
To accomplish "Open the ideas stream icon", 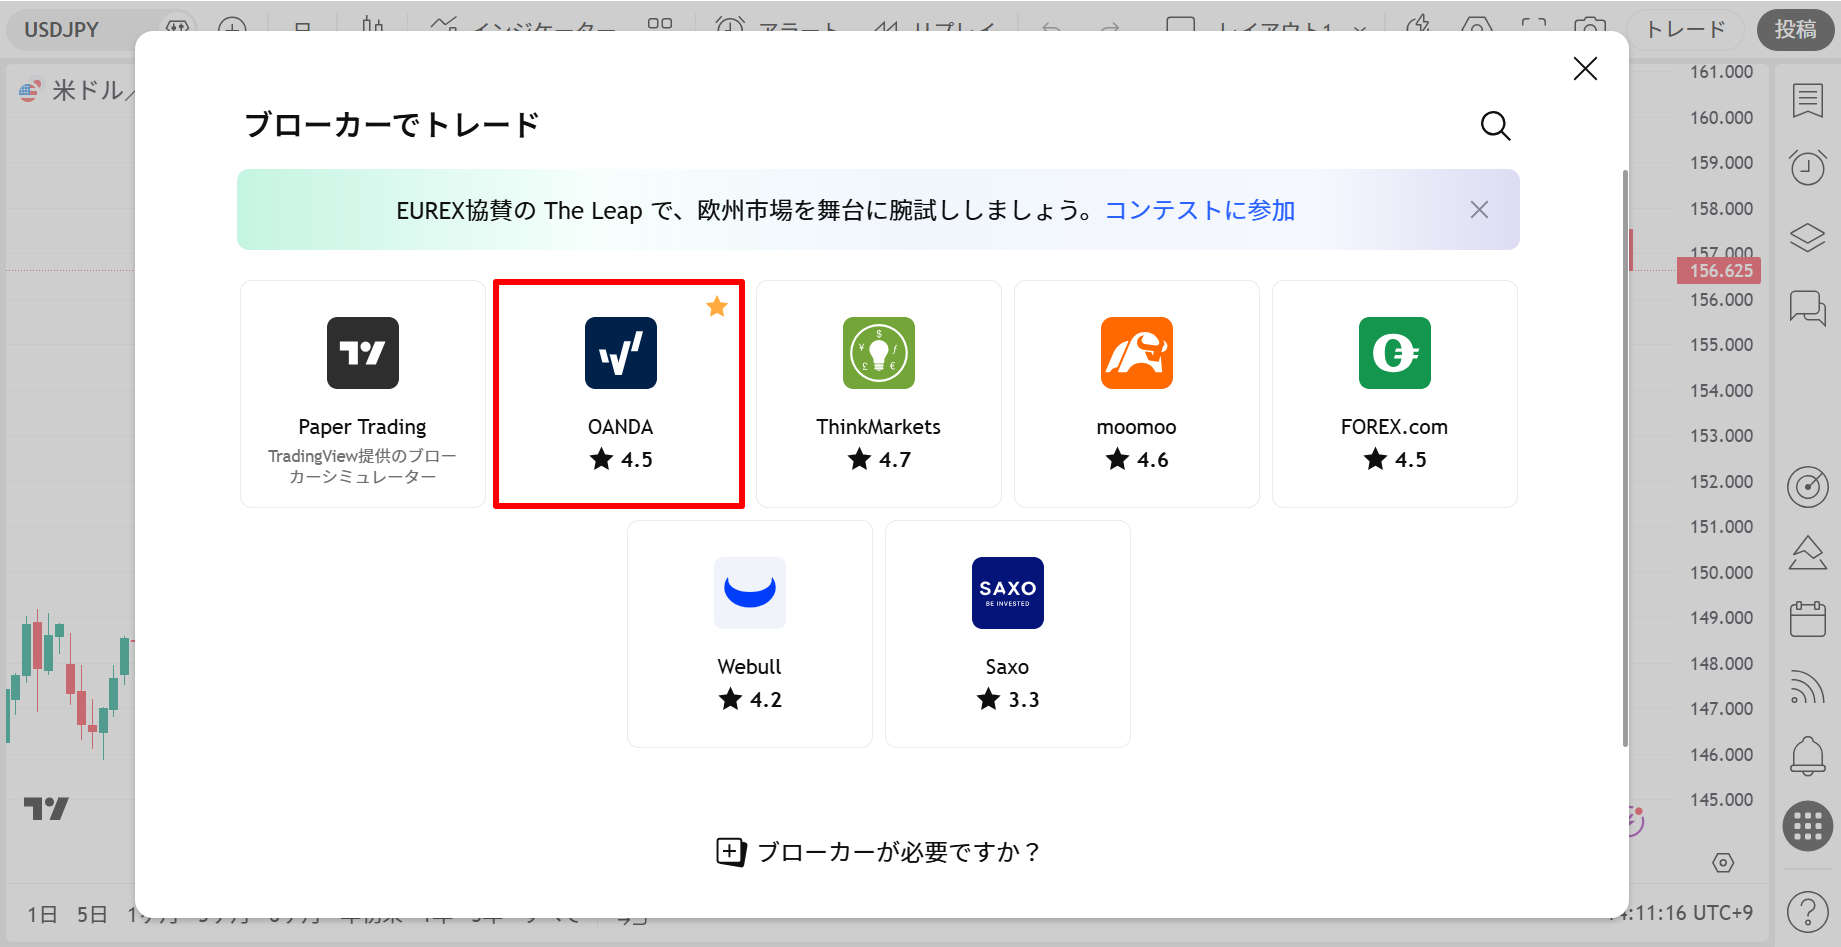I will [x=1807, y=553].
